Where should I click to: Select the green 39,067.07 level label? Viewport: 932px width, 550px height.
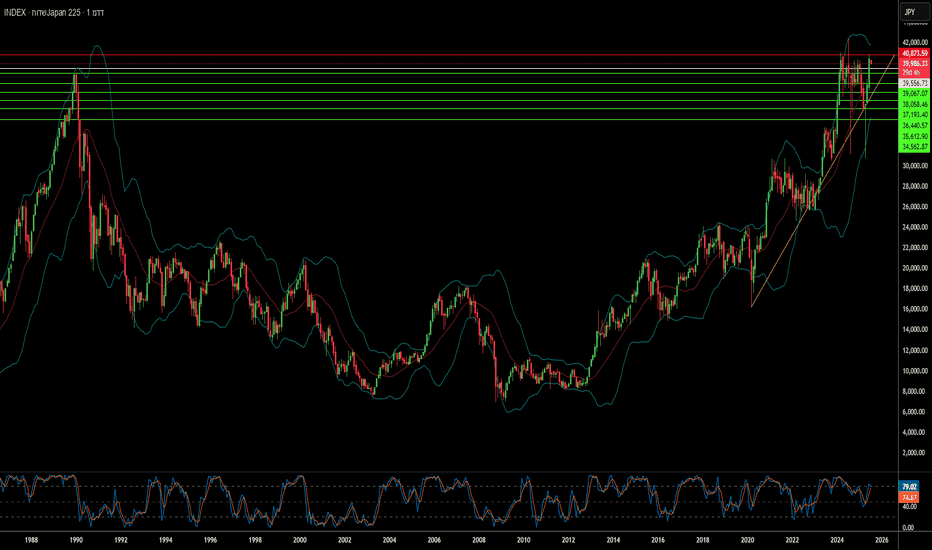click(x=914, y=93)
